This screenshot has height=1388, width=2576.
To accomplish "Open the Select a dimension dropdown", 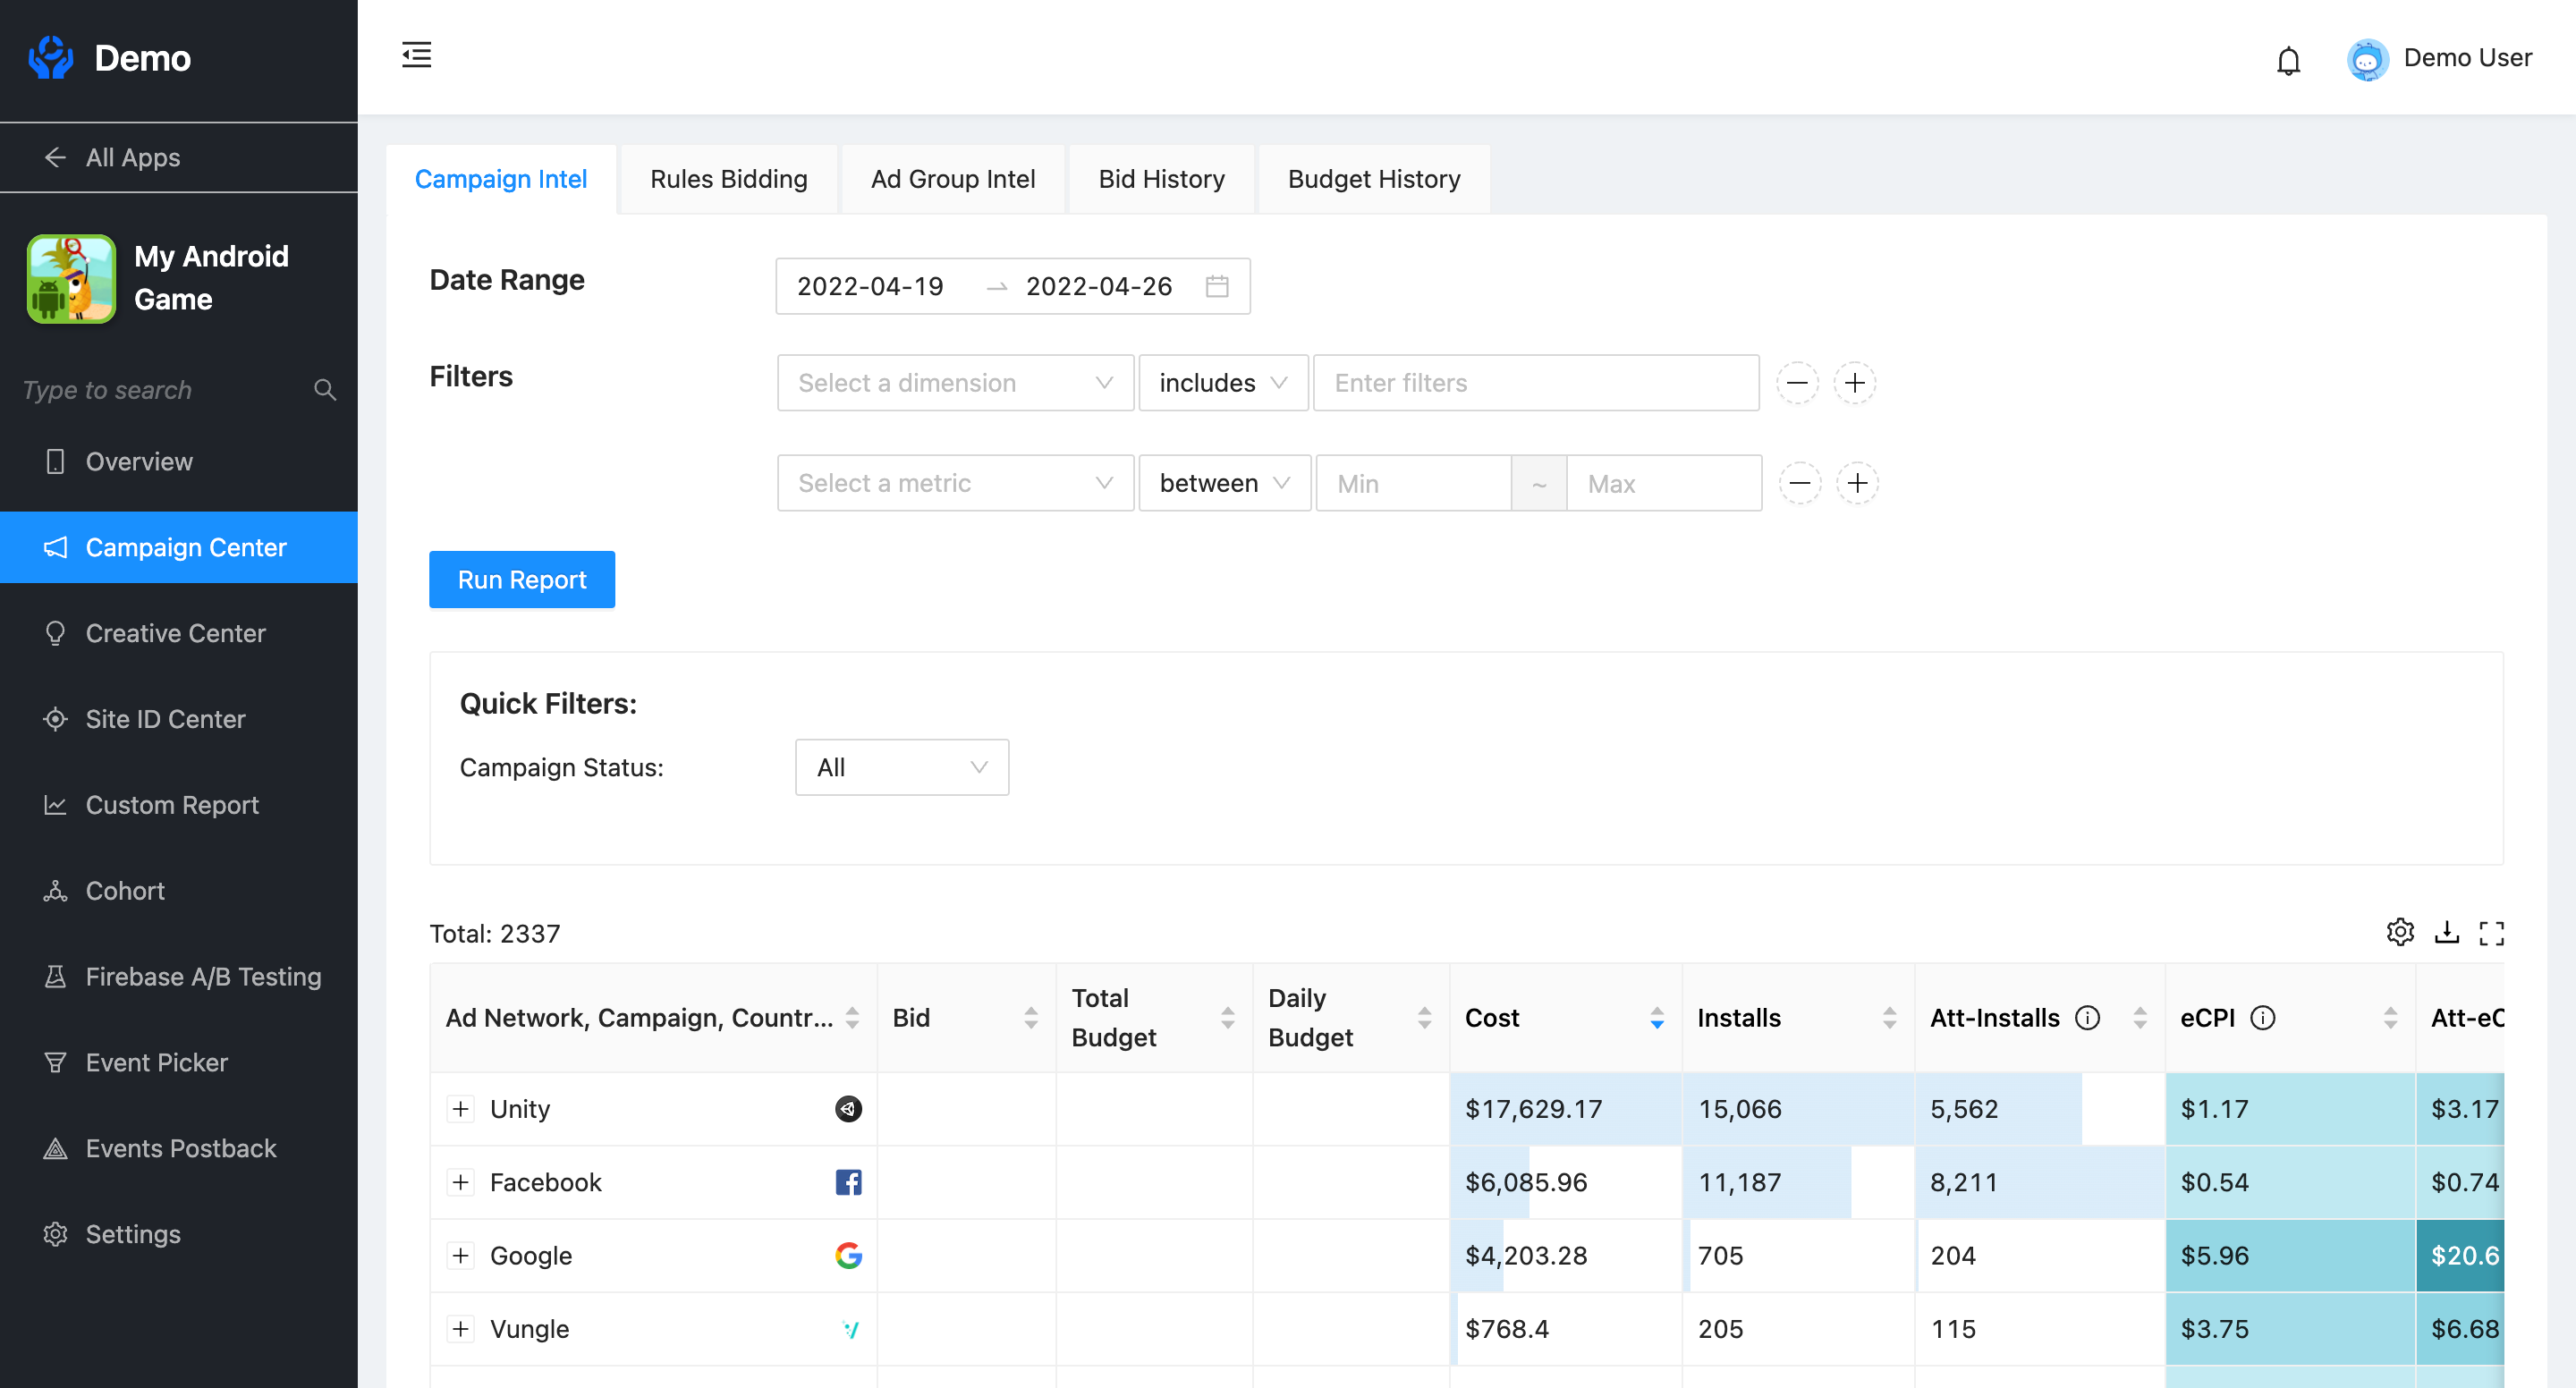I will [953, 382].
